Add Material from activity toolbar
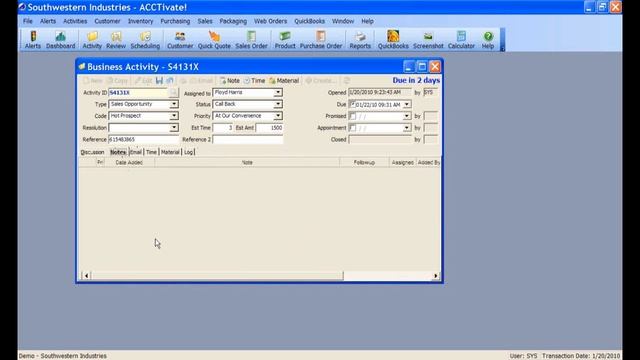This screenshot has width=640, height=360. (284, 81)
